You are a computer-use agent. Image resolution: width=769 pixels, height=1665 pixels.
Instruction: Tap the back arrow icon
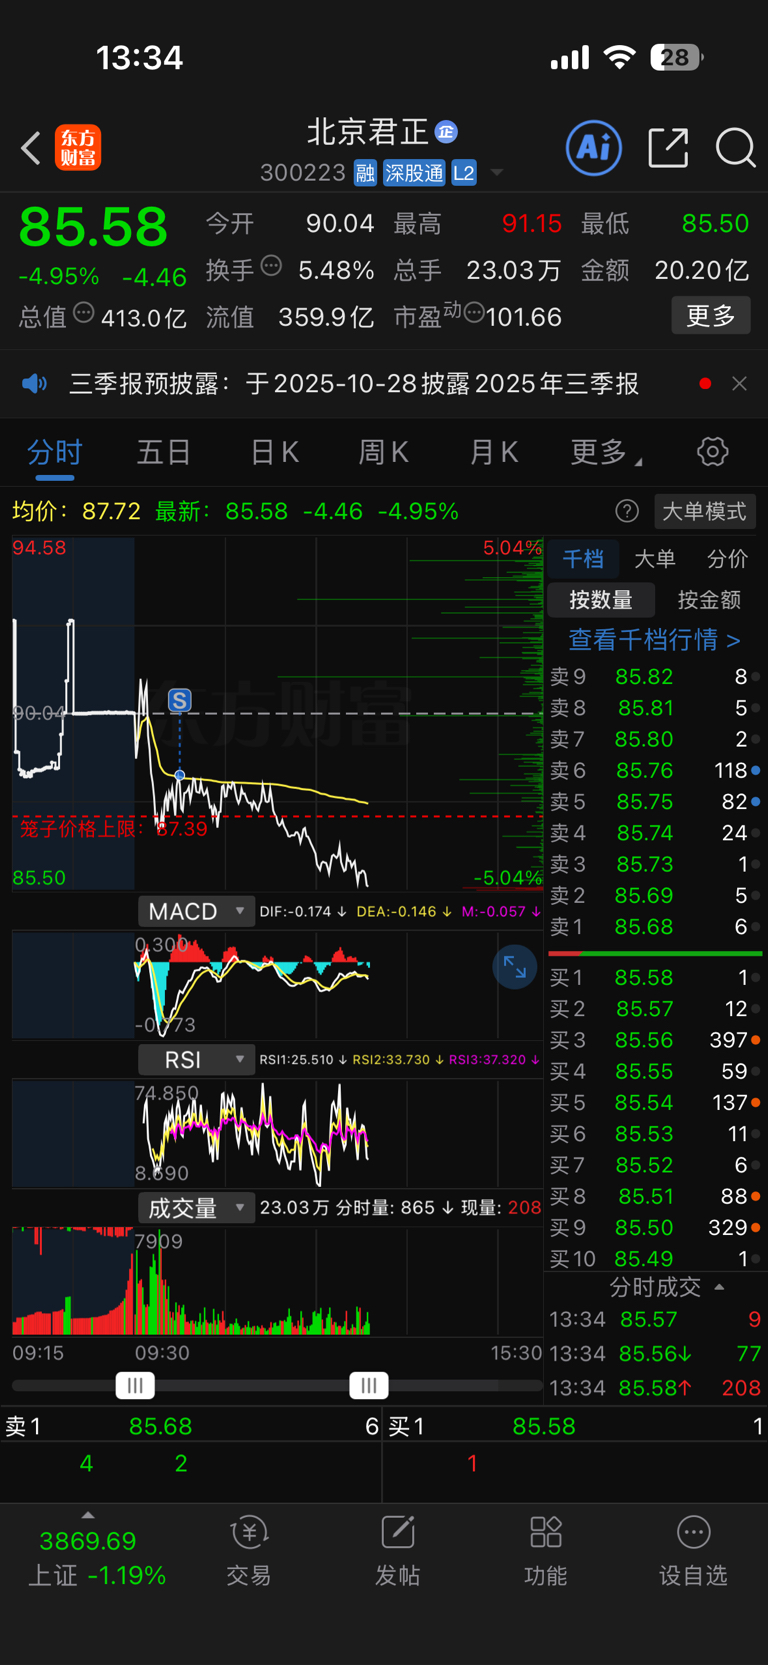[31, 148]
